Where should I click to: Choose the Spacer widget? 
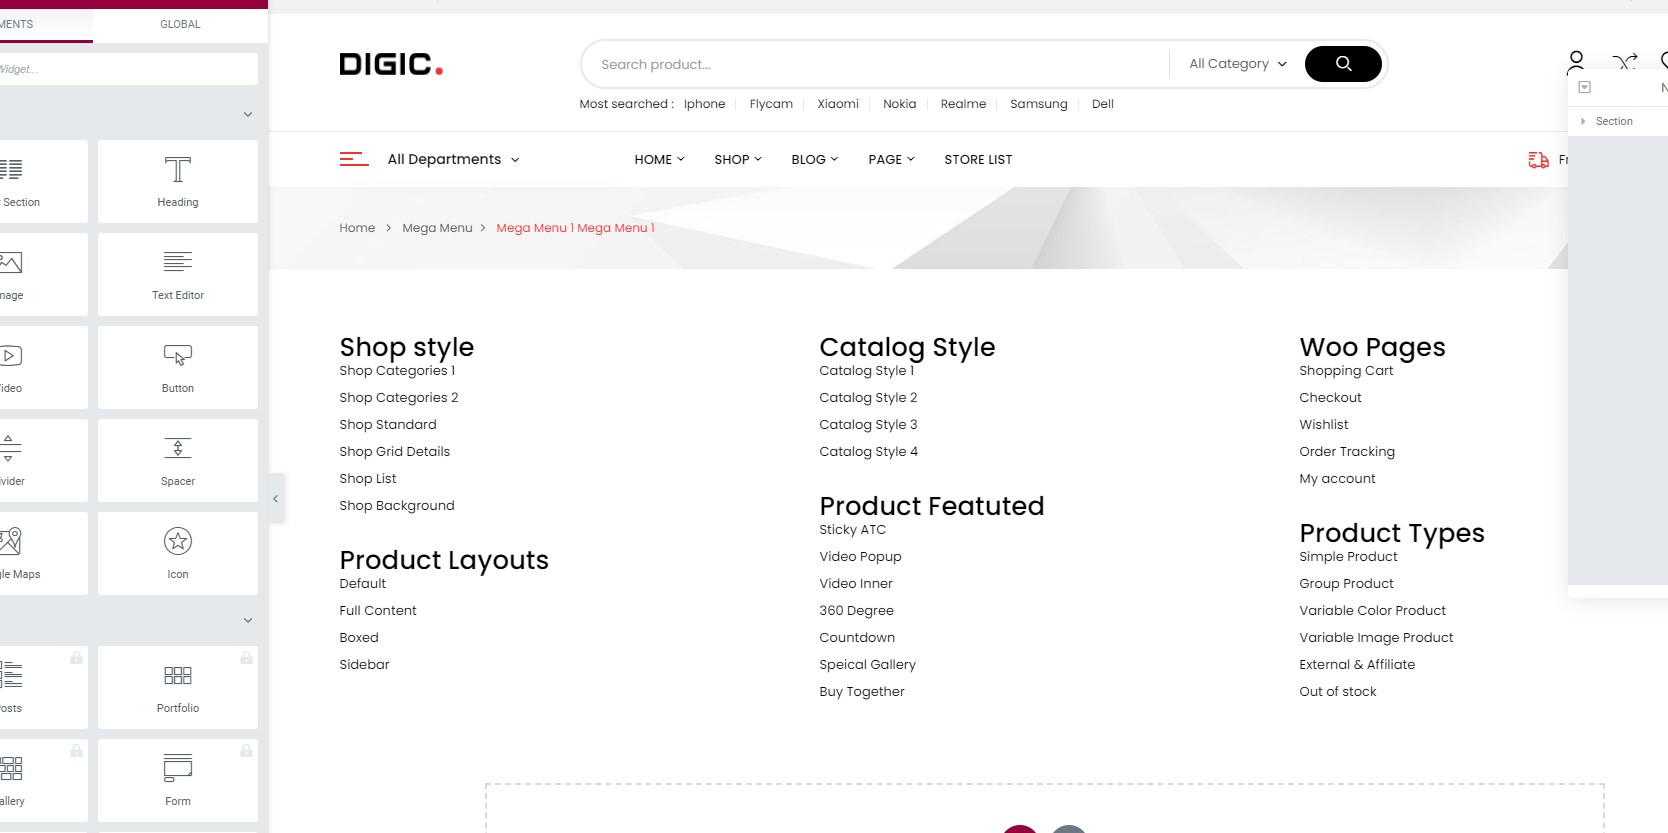tap(178, 460)
